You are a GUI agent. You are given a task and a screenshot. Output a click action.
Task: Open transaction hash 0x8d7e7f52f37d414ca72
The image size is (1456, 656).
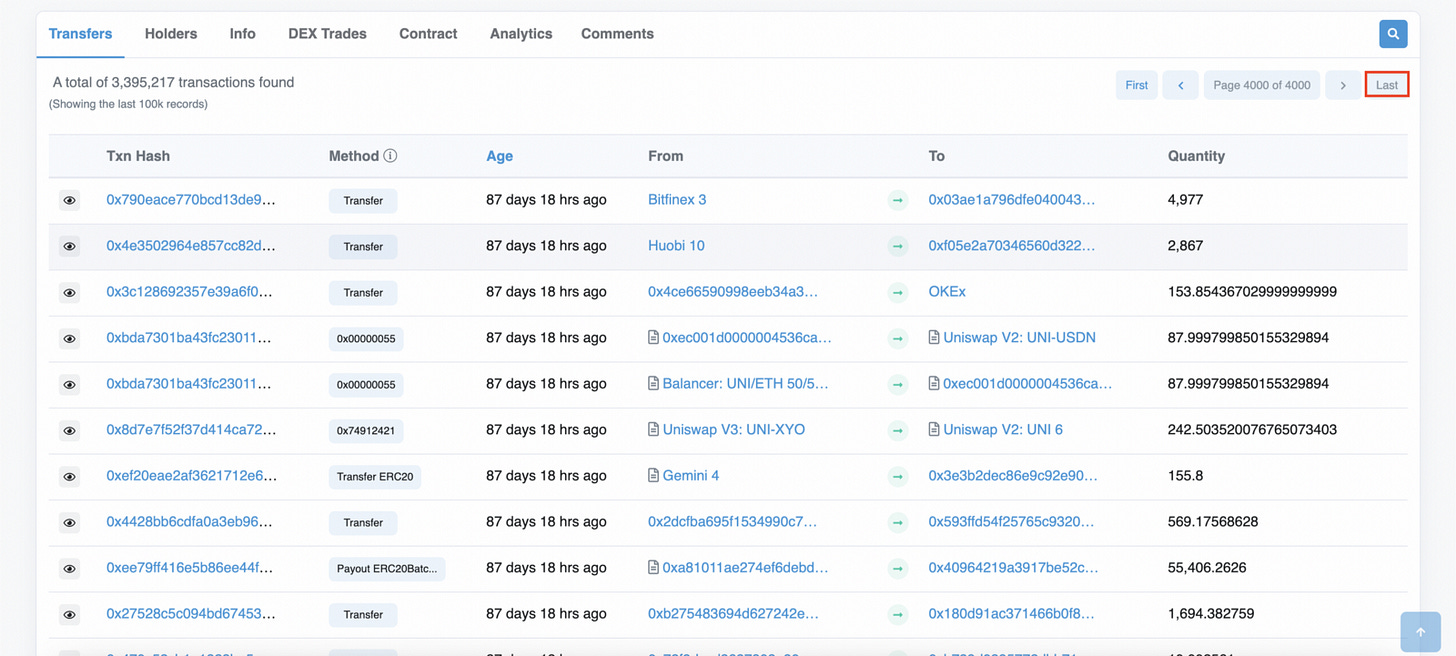click(x=191, y=430)
